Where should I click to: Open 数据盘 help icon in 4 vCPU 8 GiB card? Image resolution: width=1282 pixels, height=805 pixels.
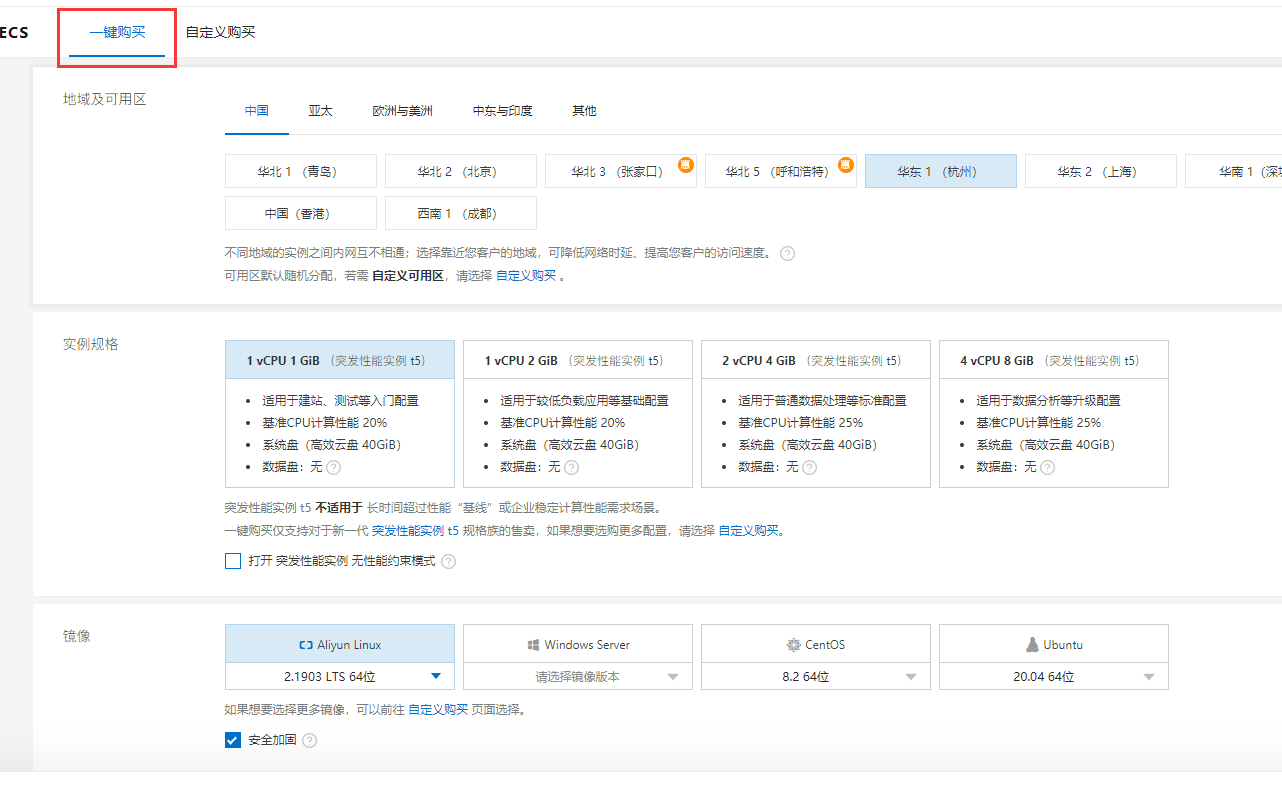click(1047, 467)
